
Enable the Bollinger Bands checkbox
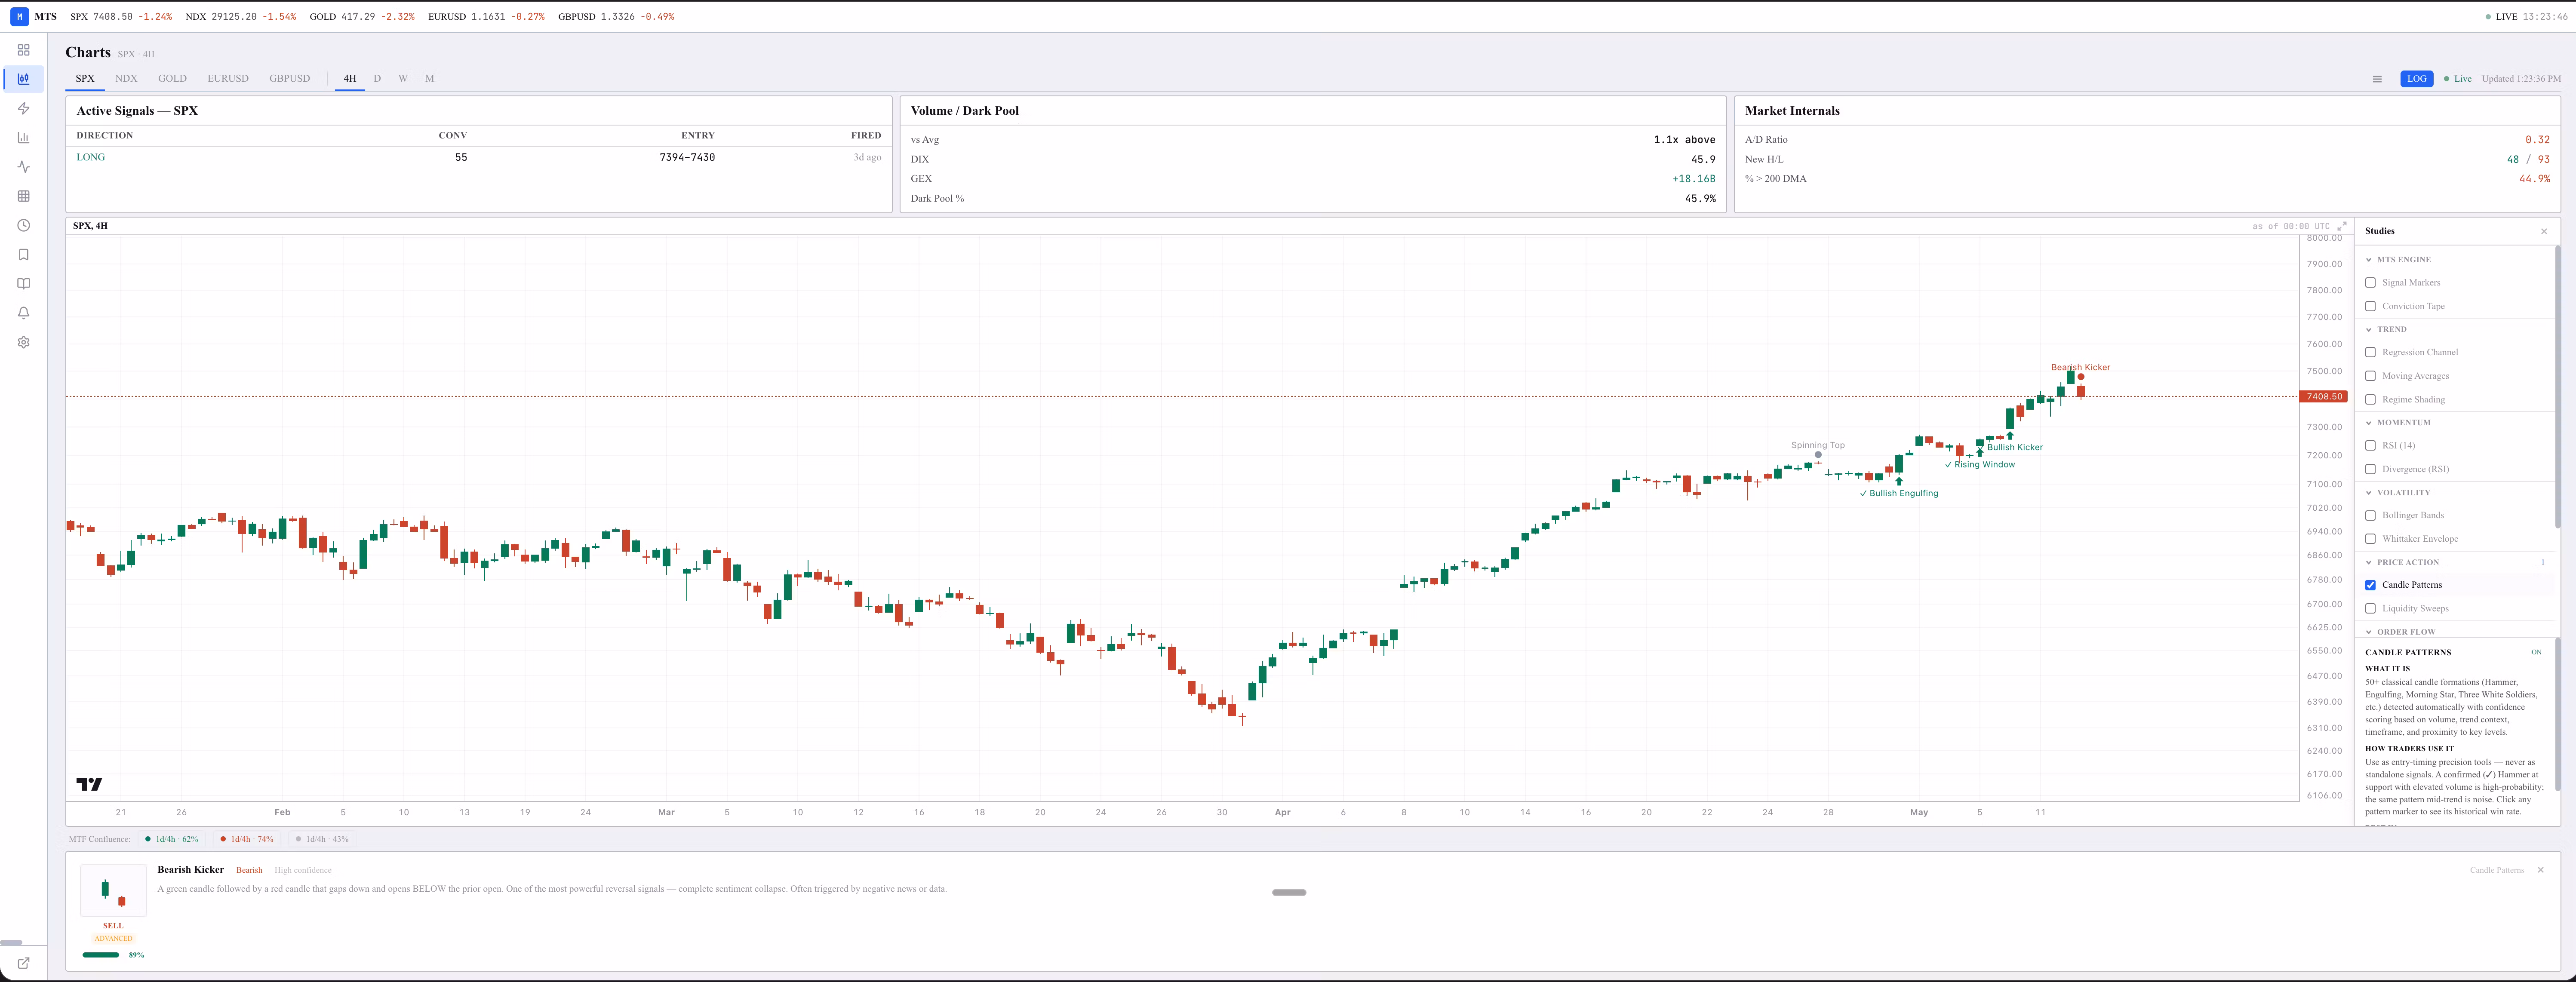(2370, 516)
